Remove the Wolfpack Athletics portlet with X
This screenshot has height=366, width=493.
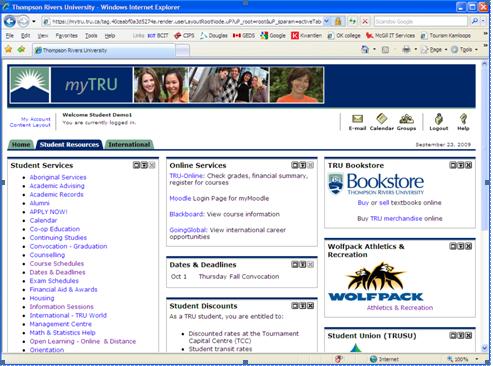tap(468, 246)
